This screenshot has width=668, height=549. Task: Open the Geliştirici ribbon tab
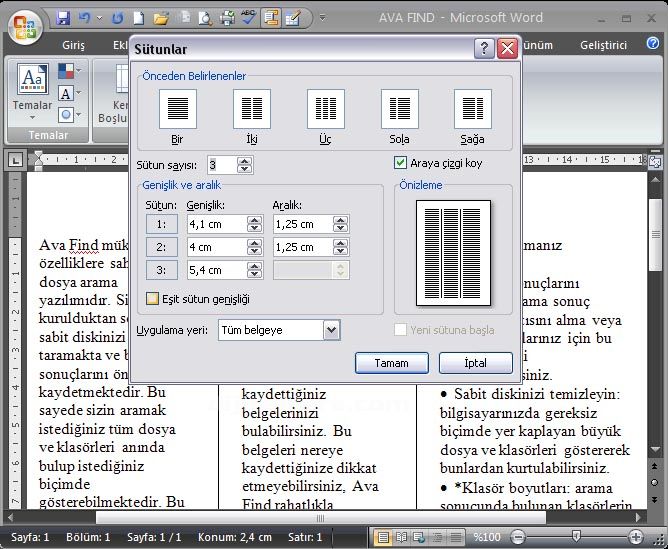tap(603, 45)
